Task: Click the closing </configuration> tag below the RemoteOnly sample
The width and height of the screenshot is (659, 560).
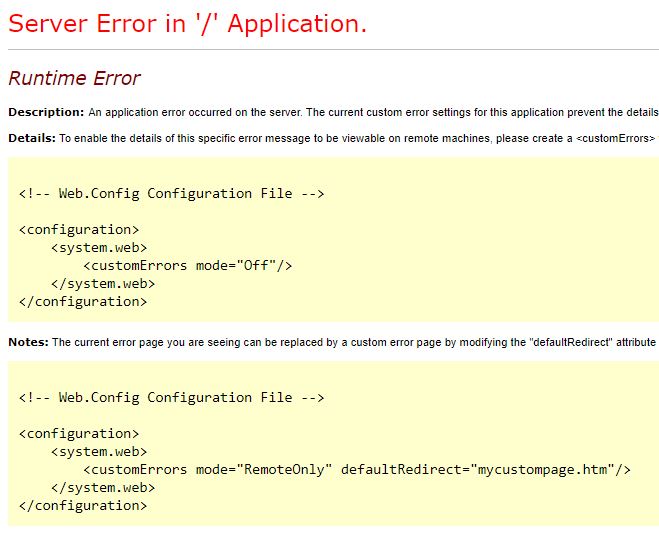Action: pos(83,505)
